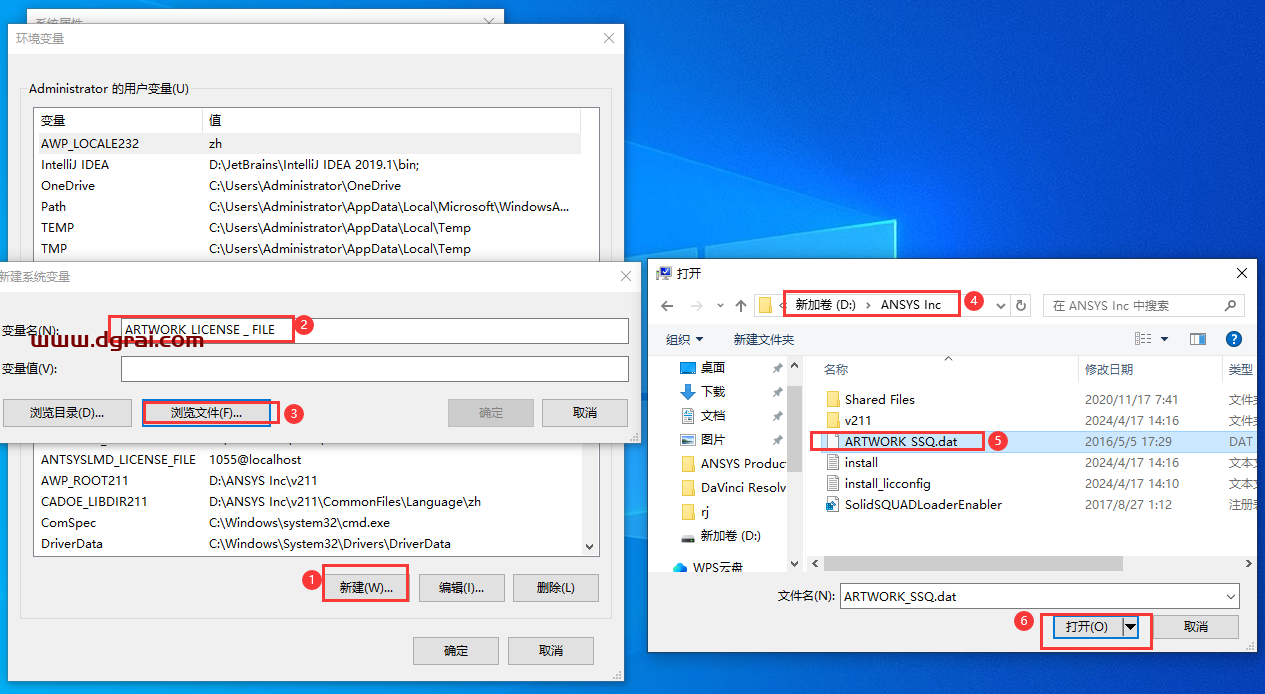Click 新加卷 (D:) in the address breadcrumb
The image size is (1265, 694).
tap(826, 305)
